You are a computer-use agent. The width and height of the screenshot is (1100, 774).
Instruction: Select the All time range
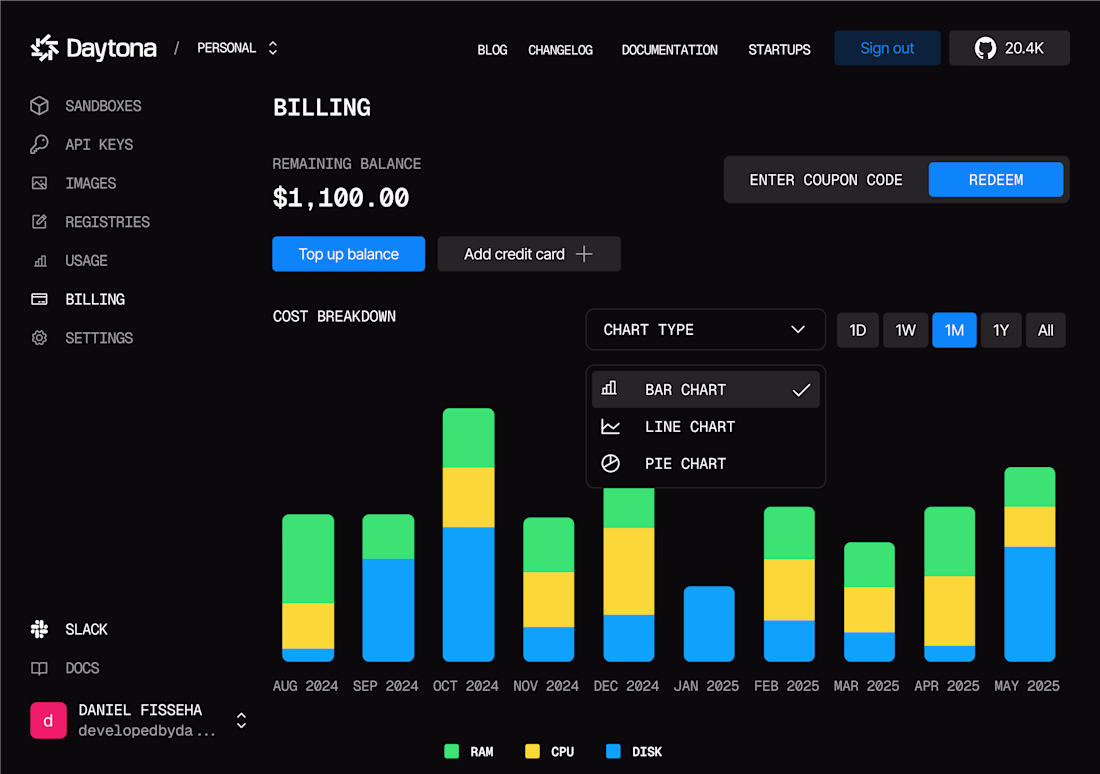(1045, 330)
